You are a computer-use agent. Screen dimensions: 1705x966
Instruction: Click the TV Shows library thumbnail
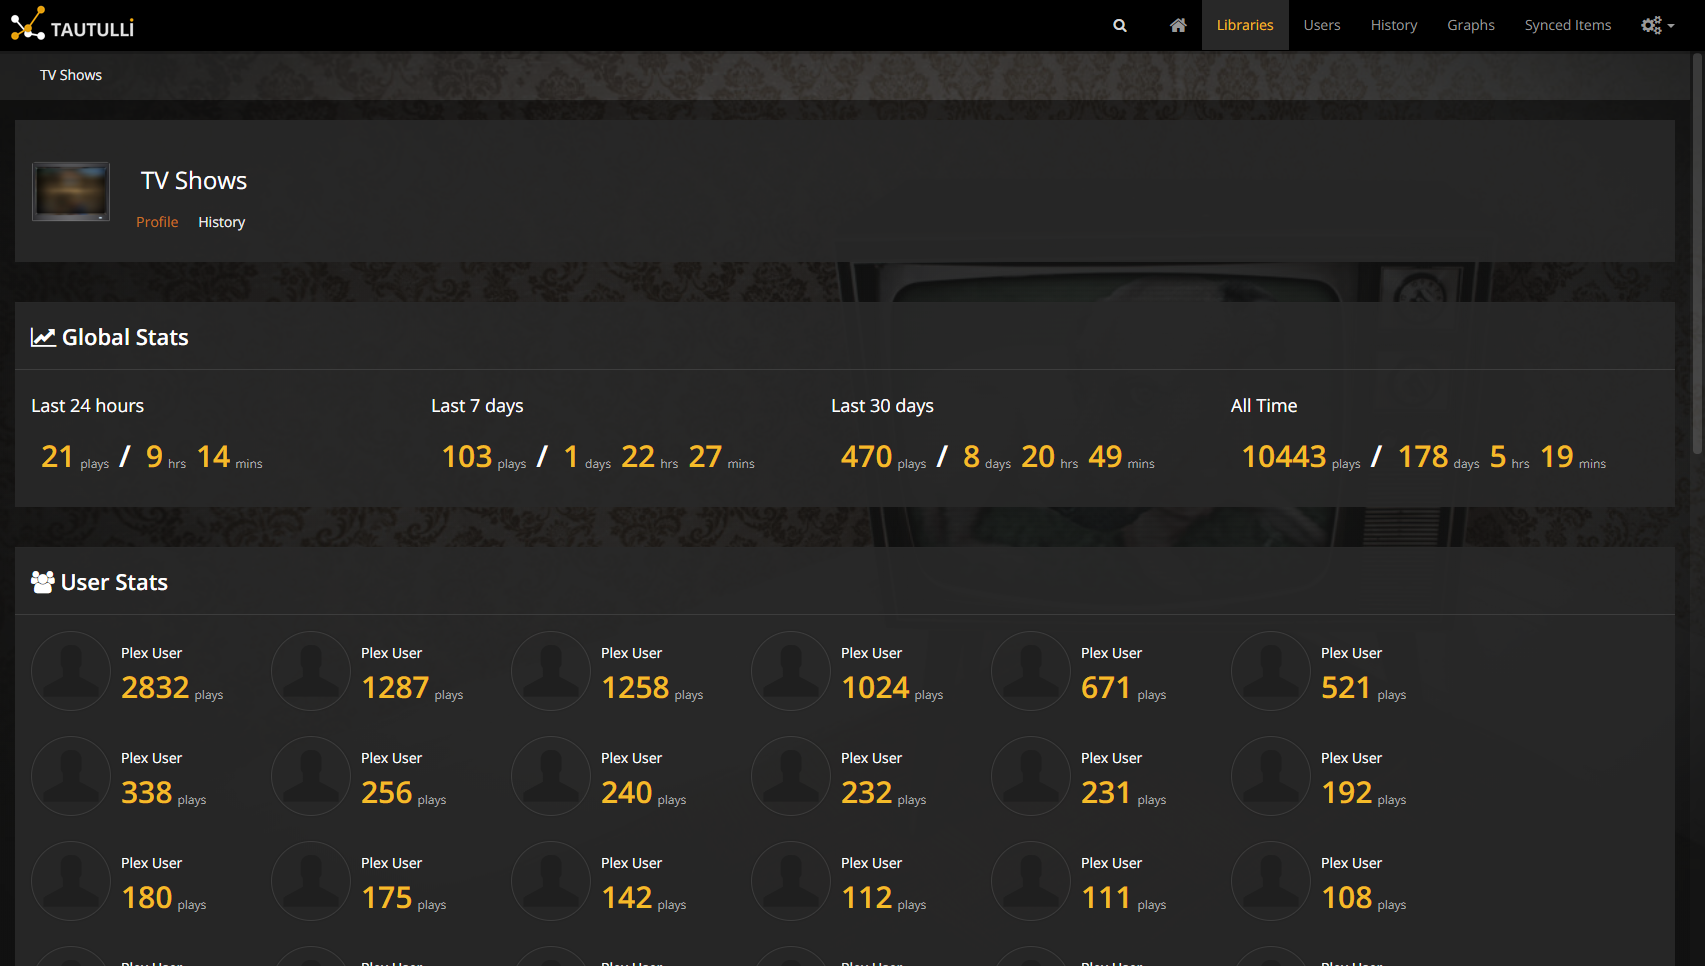71,191
